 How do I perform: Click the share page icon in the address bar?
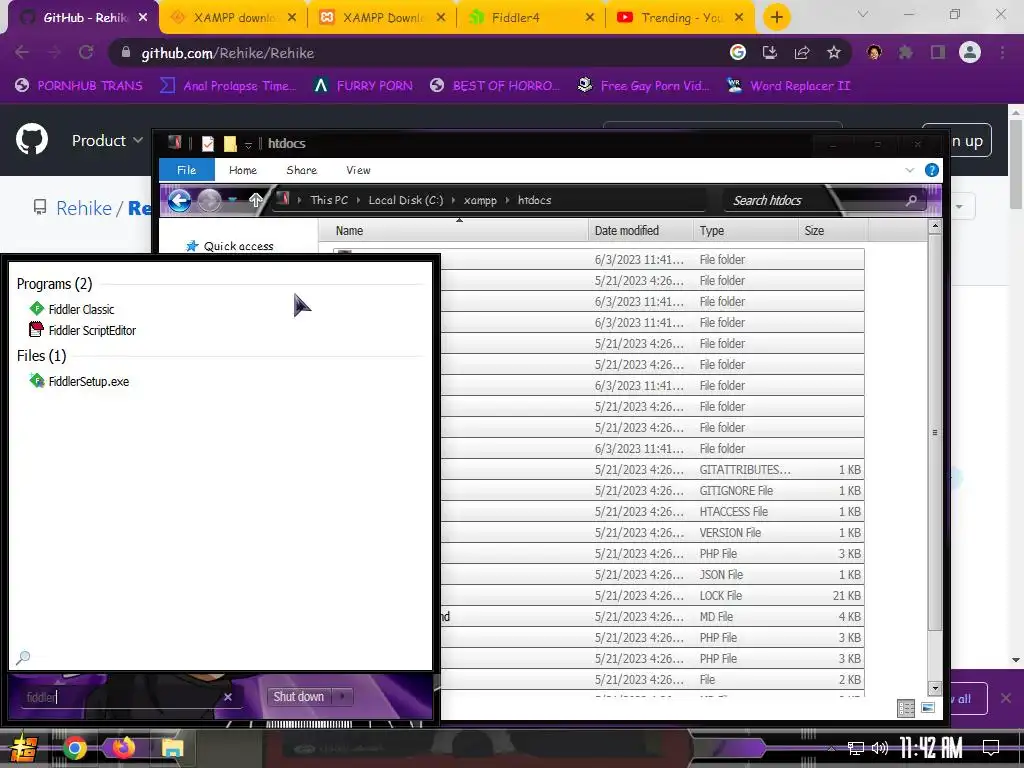802,52
